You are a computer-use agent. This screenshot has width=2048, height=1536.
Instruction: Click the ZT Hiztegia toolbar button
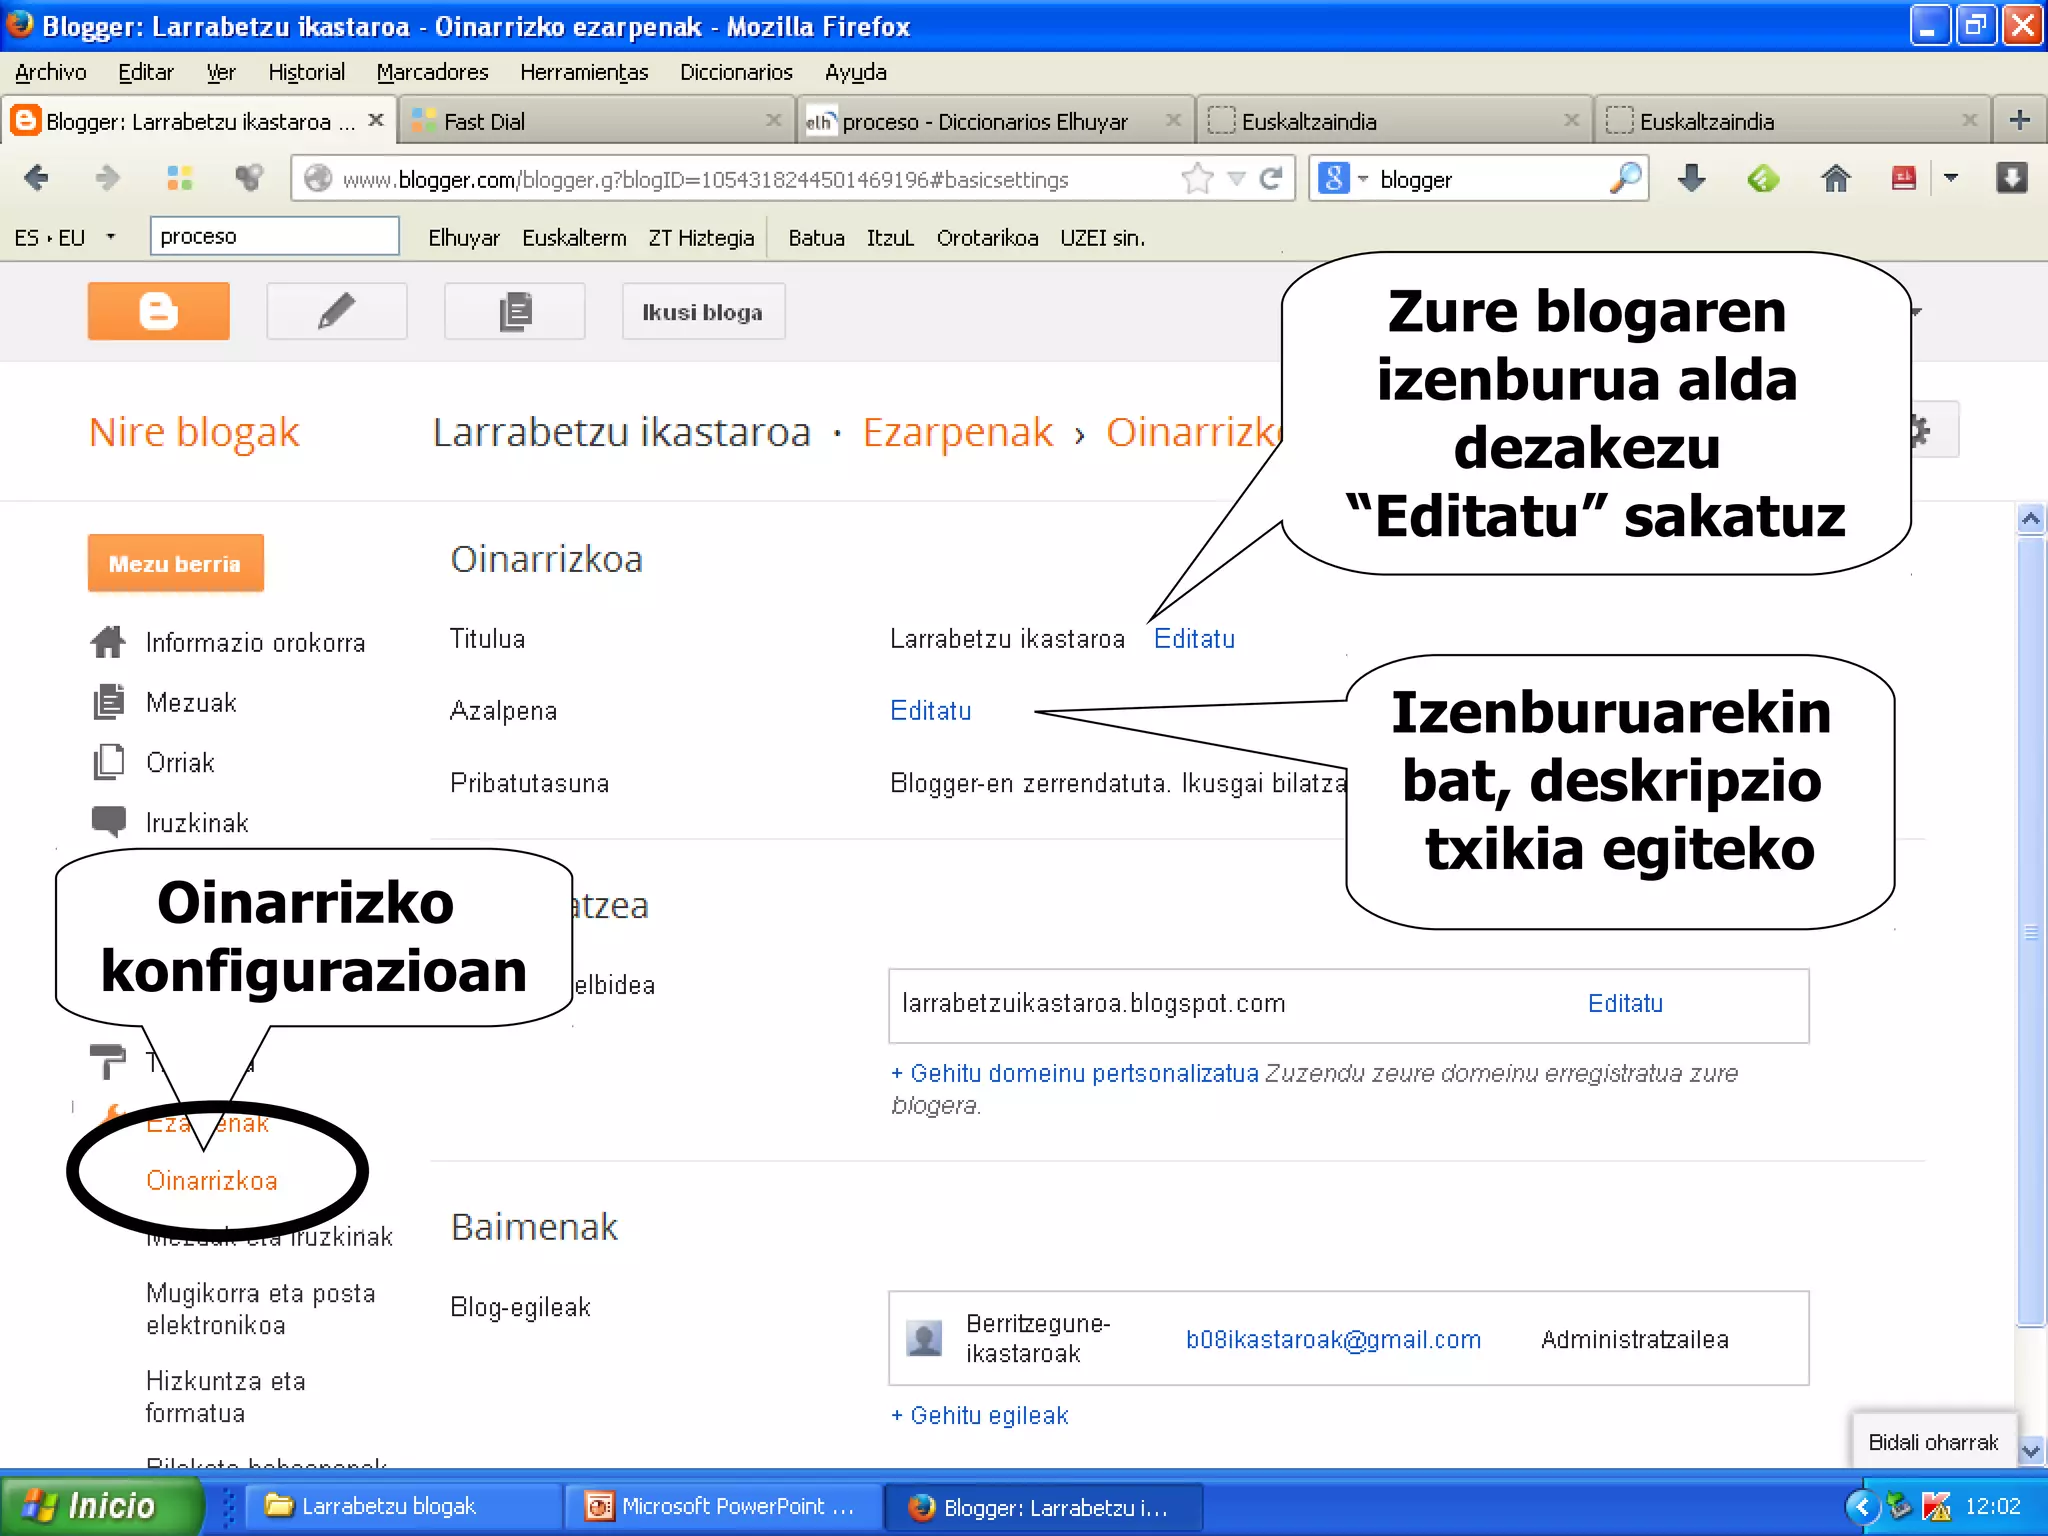pos(701,238)
